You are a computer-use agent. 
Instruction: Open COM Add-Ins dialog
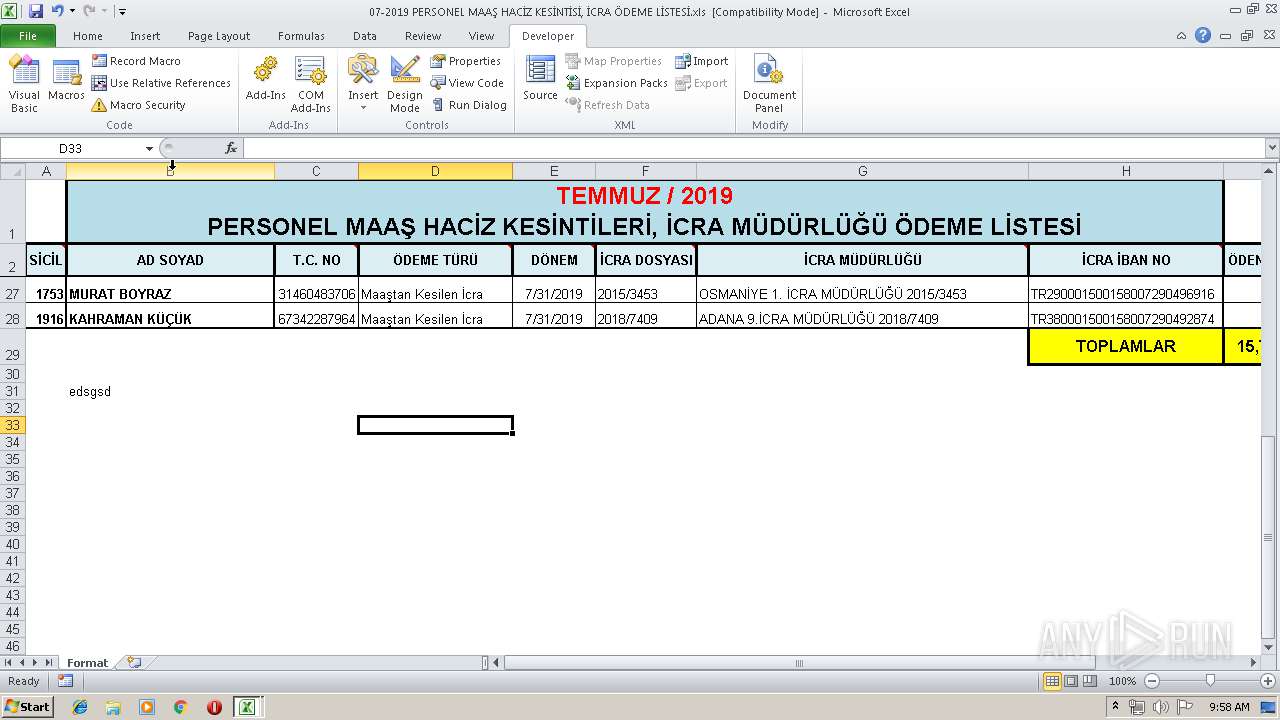[311, 84]
